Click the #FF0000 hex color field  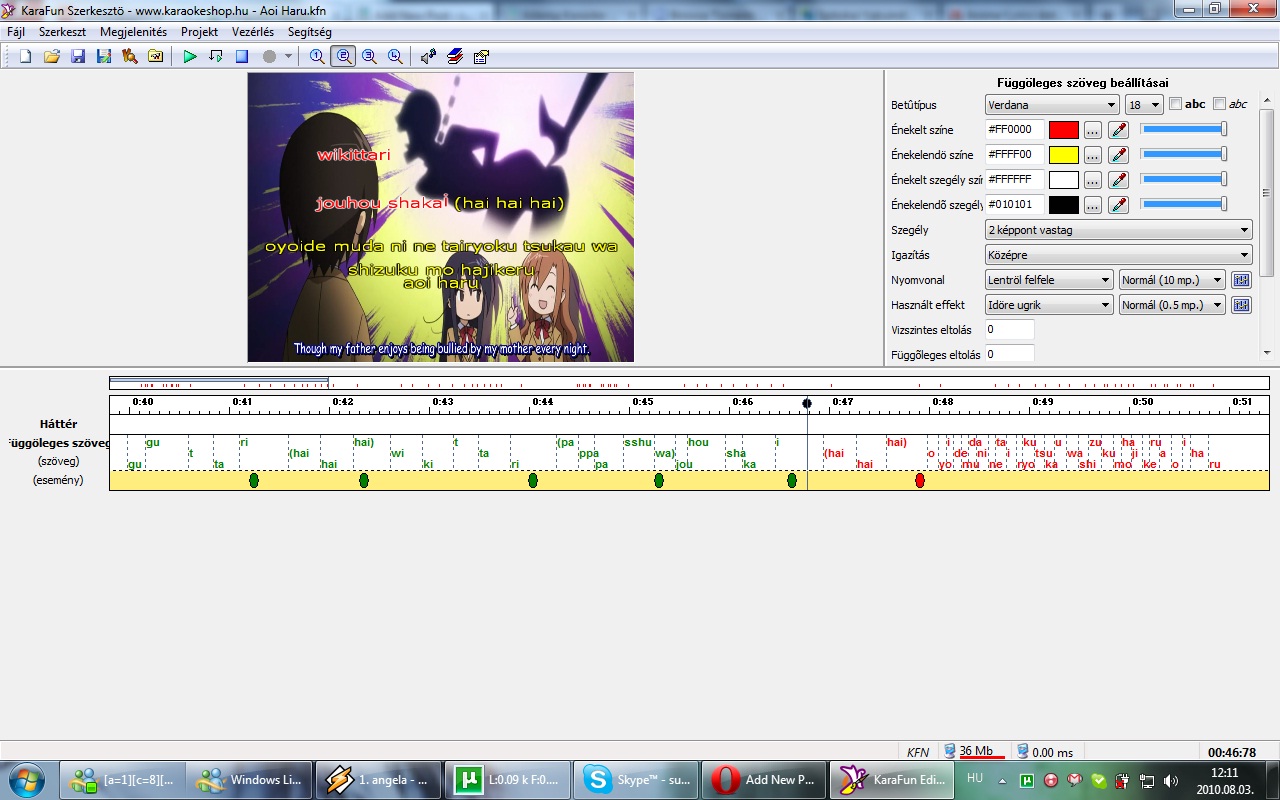[1015, 130]
